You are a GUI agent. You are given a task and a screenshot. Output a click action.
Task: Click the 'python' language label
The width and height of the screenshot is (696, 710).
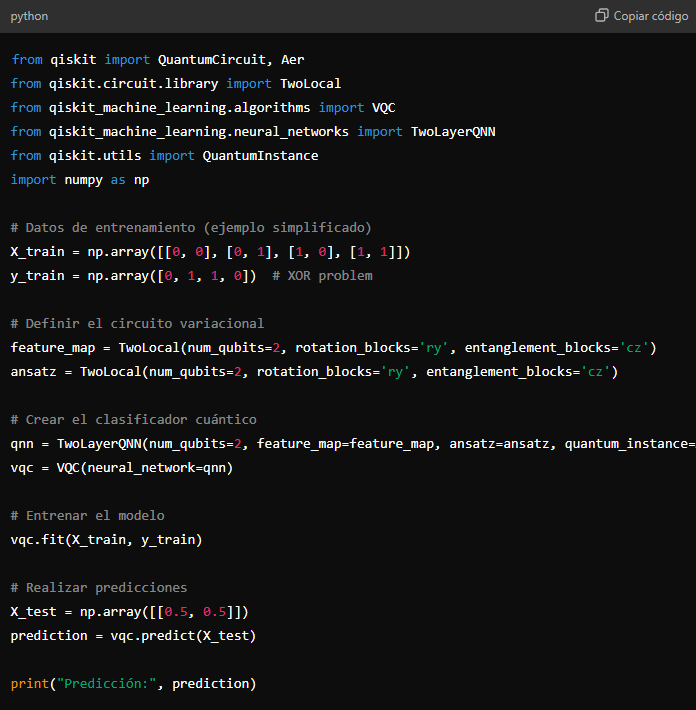(29, 16)
